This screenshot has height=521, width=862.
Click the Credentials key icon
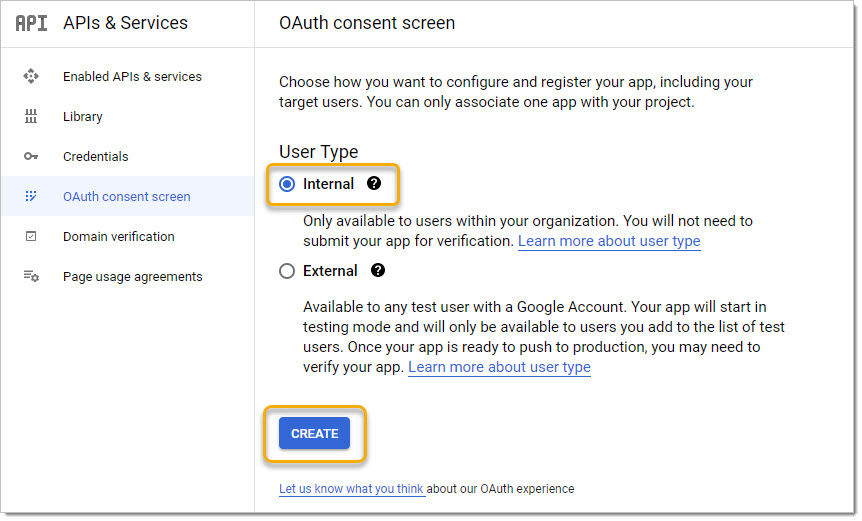tap(31, 156)
